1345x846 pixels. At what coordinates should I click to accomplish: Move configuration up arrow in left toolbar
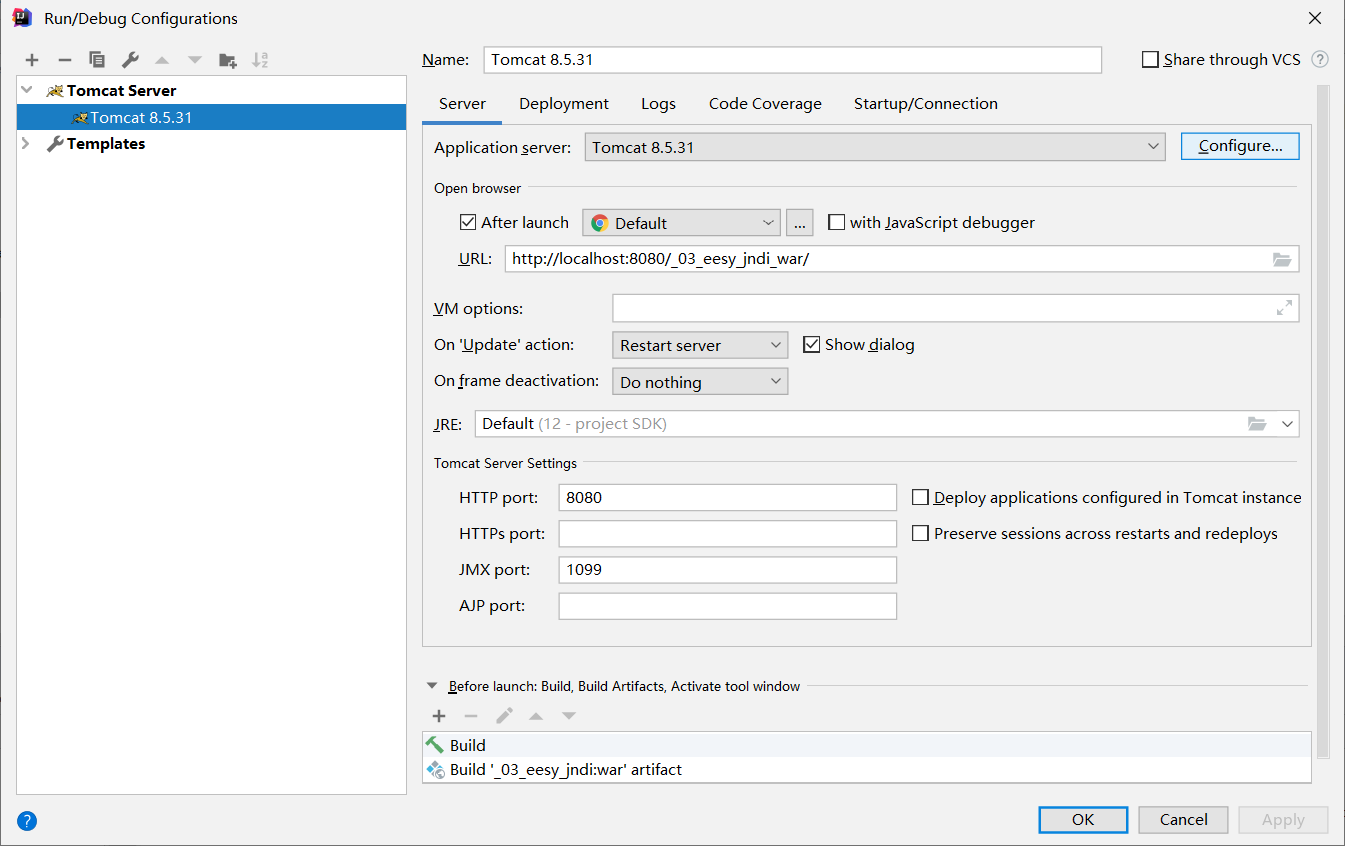click(x=162, y=60)
